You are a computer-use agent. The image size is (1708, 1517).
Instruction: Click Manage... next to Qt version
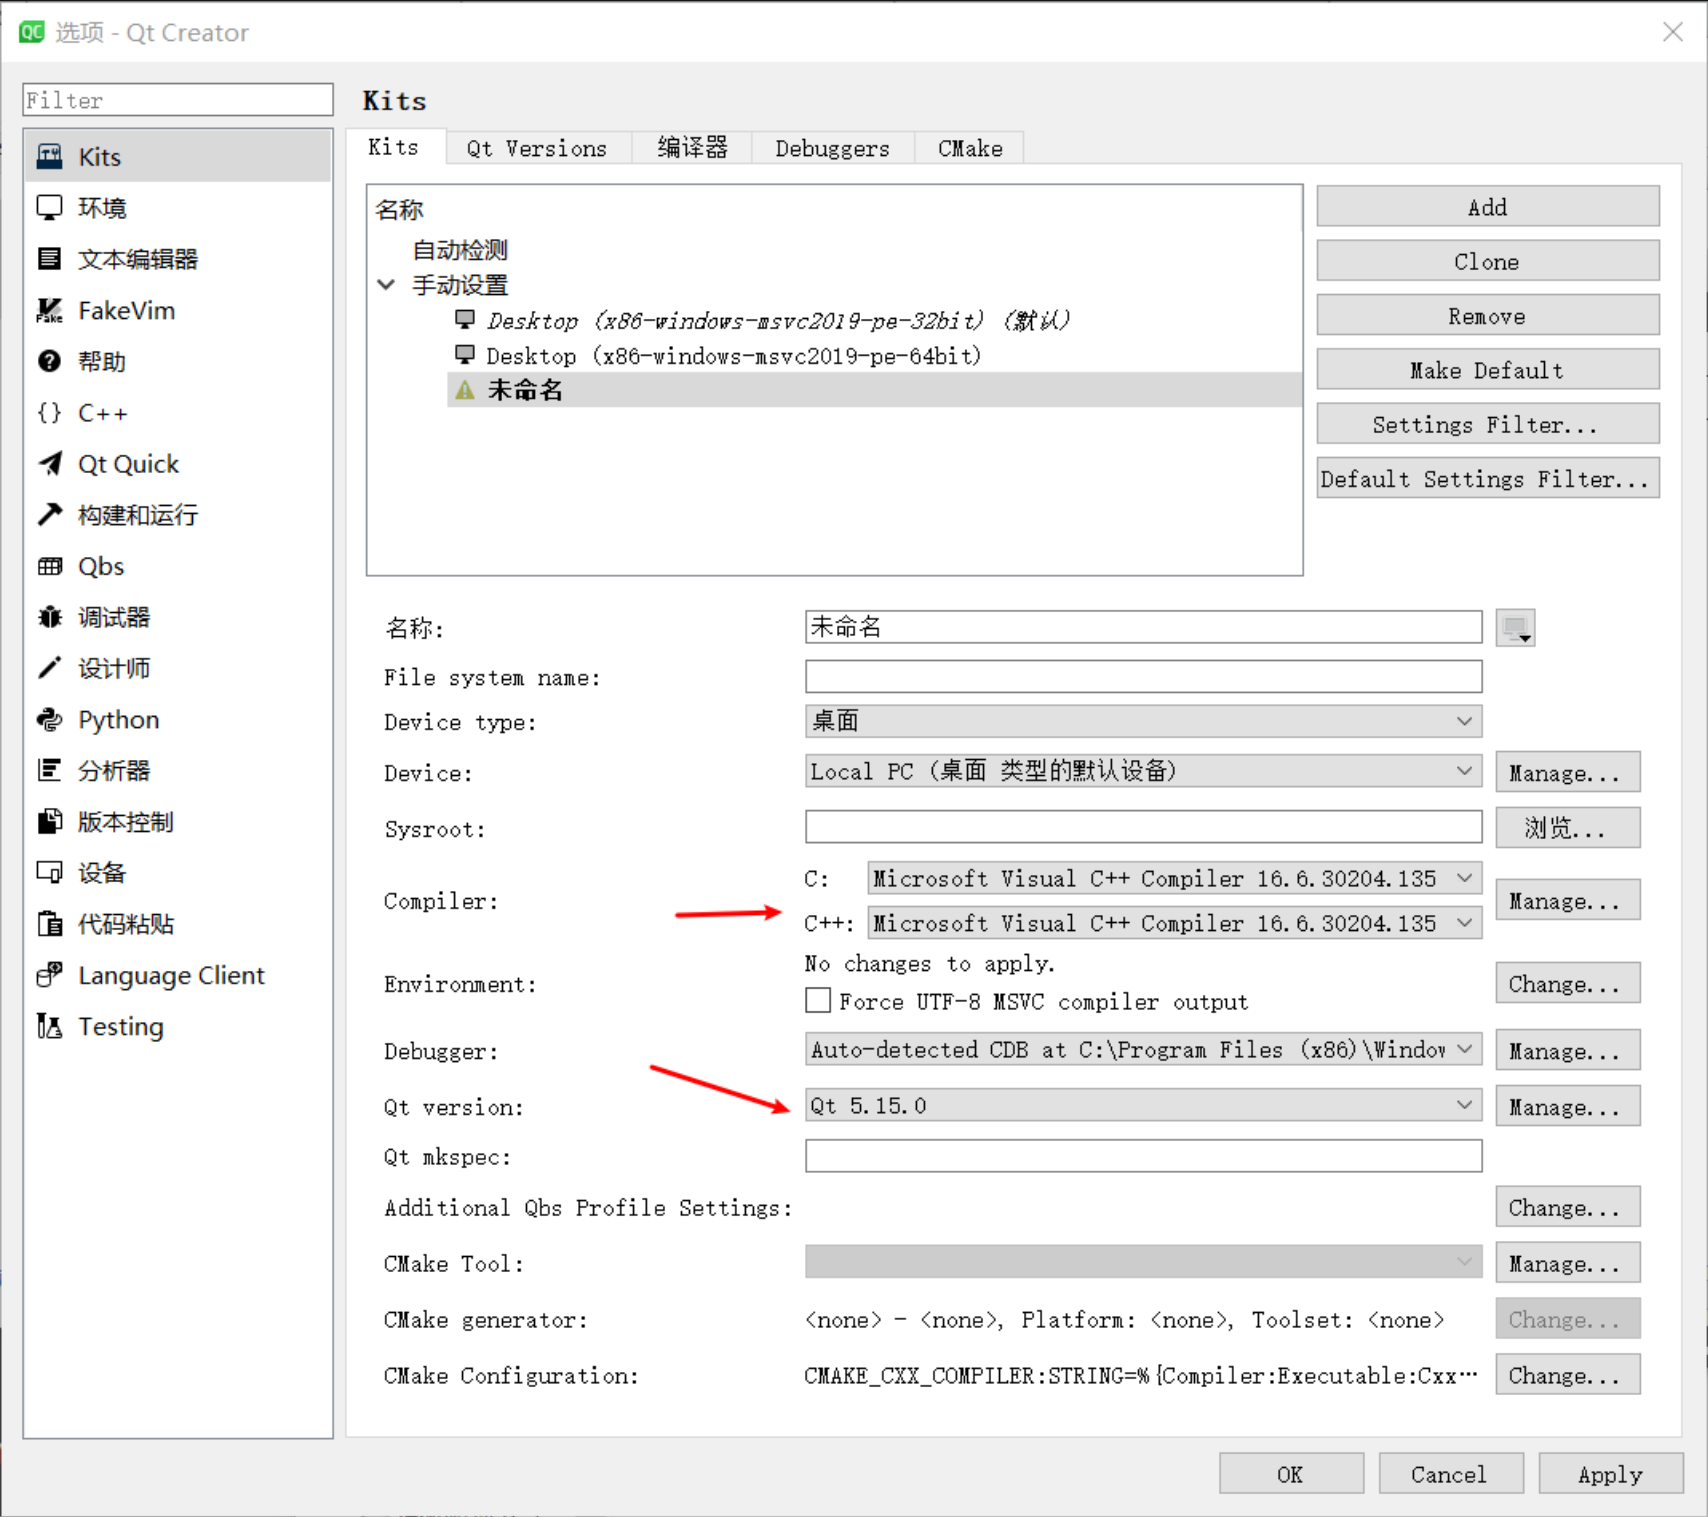coord(1568,1106)
